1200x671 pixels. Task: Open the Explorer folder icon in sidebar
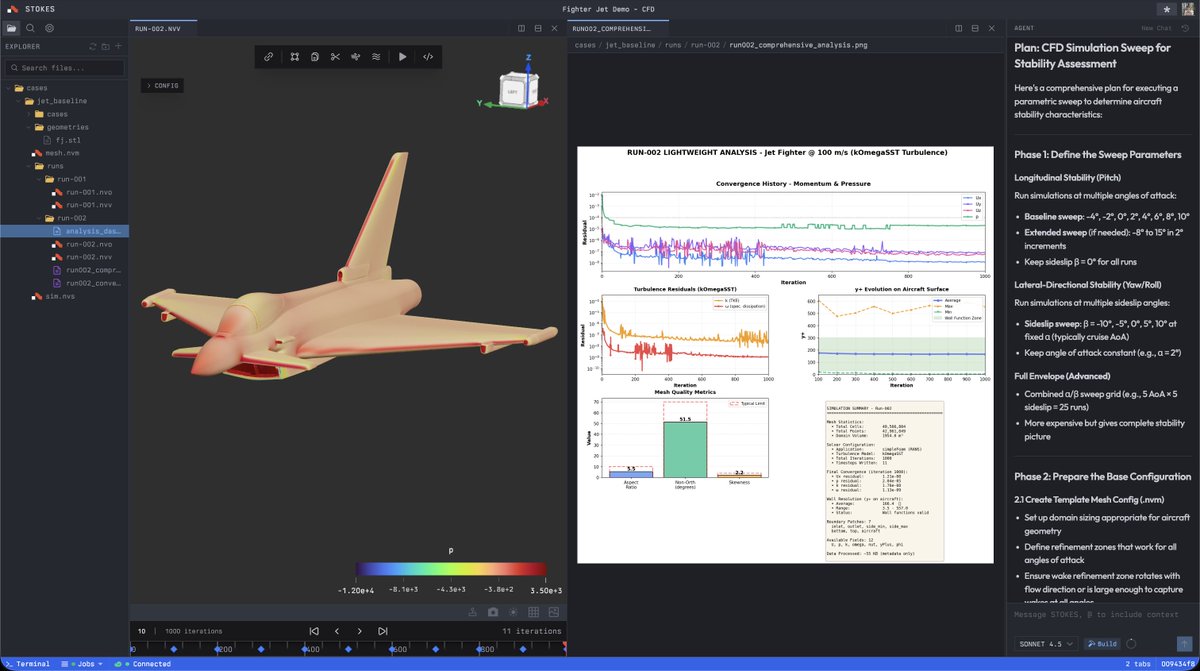11,28
